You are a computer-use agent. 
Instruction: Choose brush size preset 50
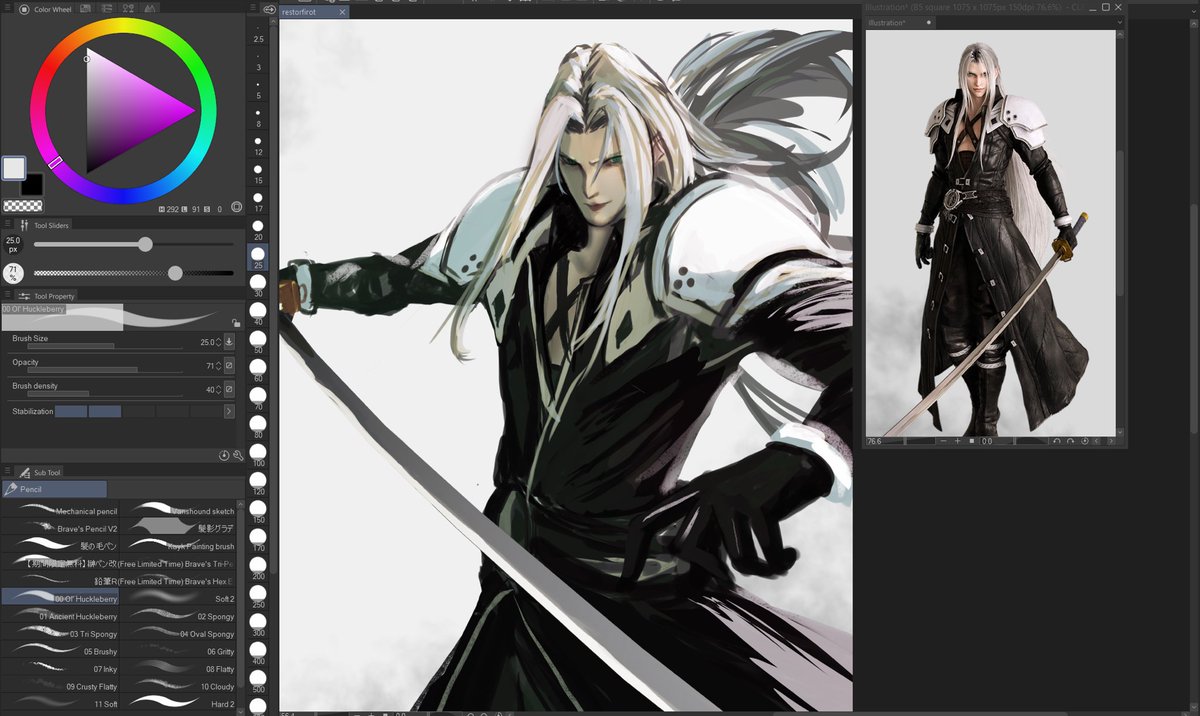[258, 341]
